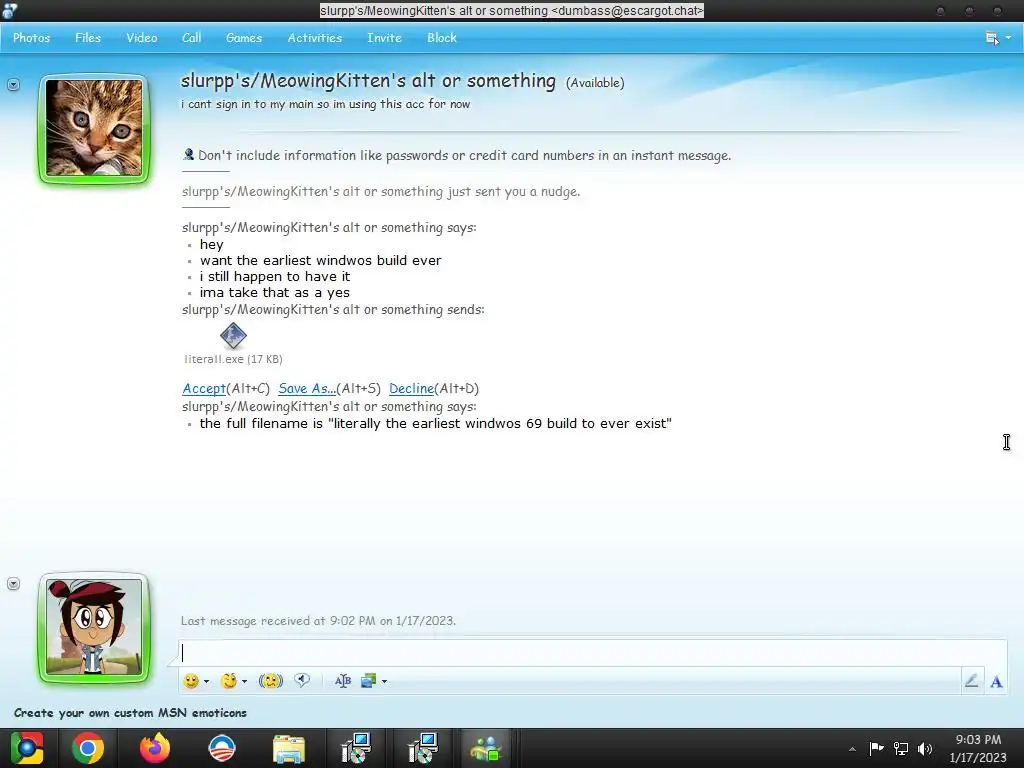Open the Photos menu item
This screenshot has width=1024, height=768.
point(31,38)
